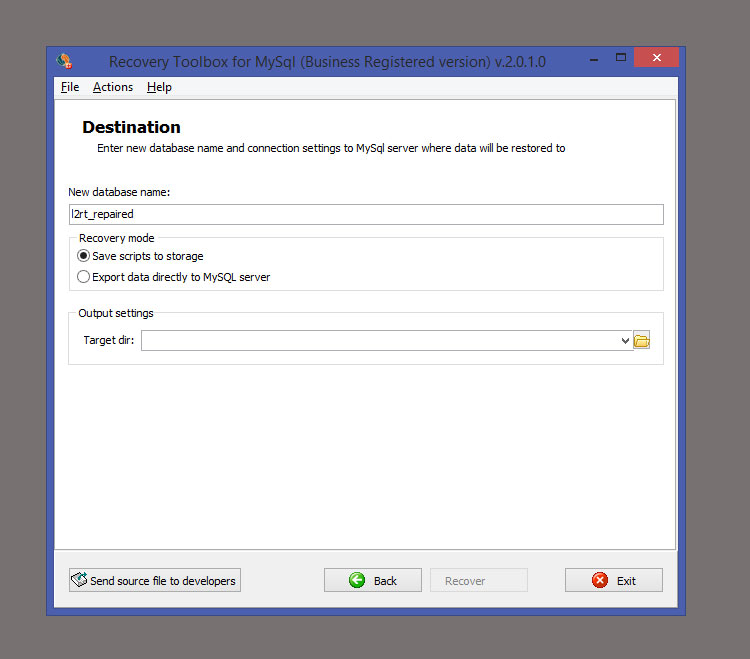Click the Recovery Toolbox app icon in title bar
Viewport: 750px width, 659px height.
coord(64,61)
